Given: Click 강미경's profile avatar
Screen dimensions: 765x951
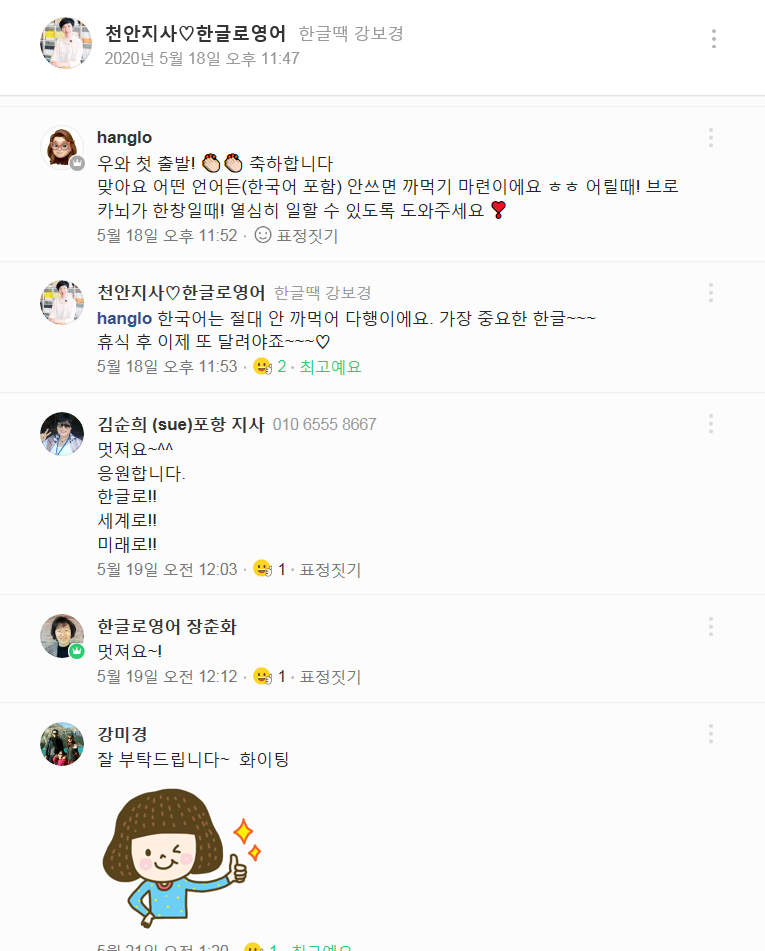Looking at the screenshot, I should tap(62, 744).
